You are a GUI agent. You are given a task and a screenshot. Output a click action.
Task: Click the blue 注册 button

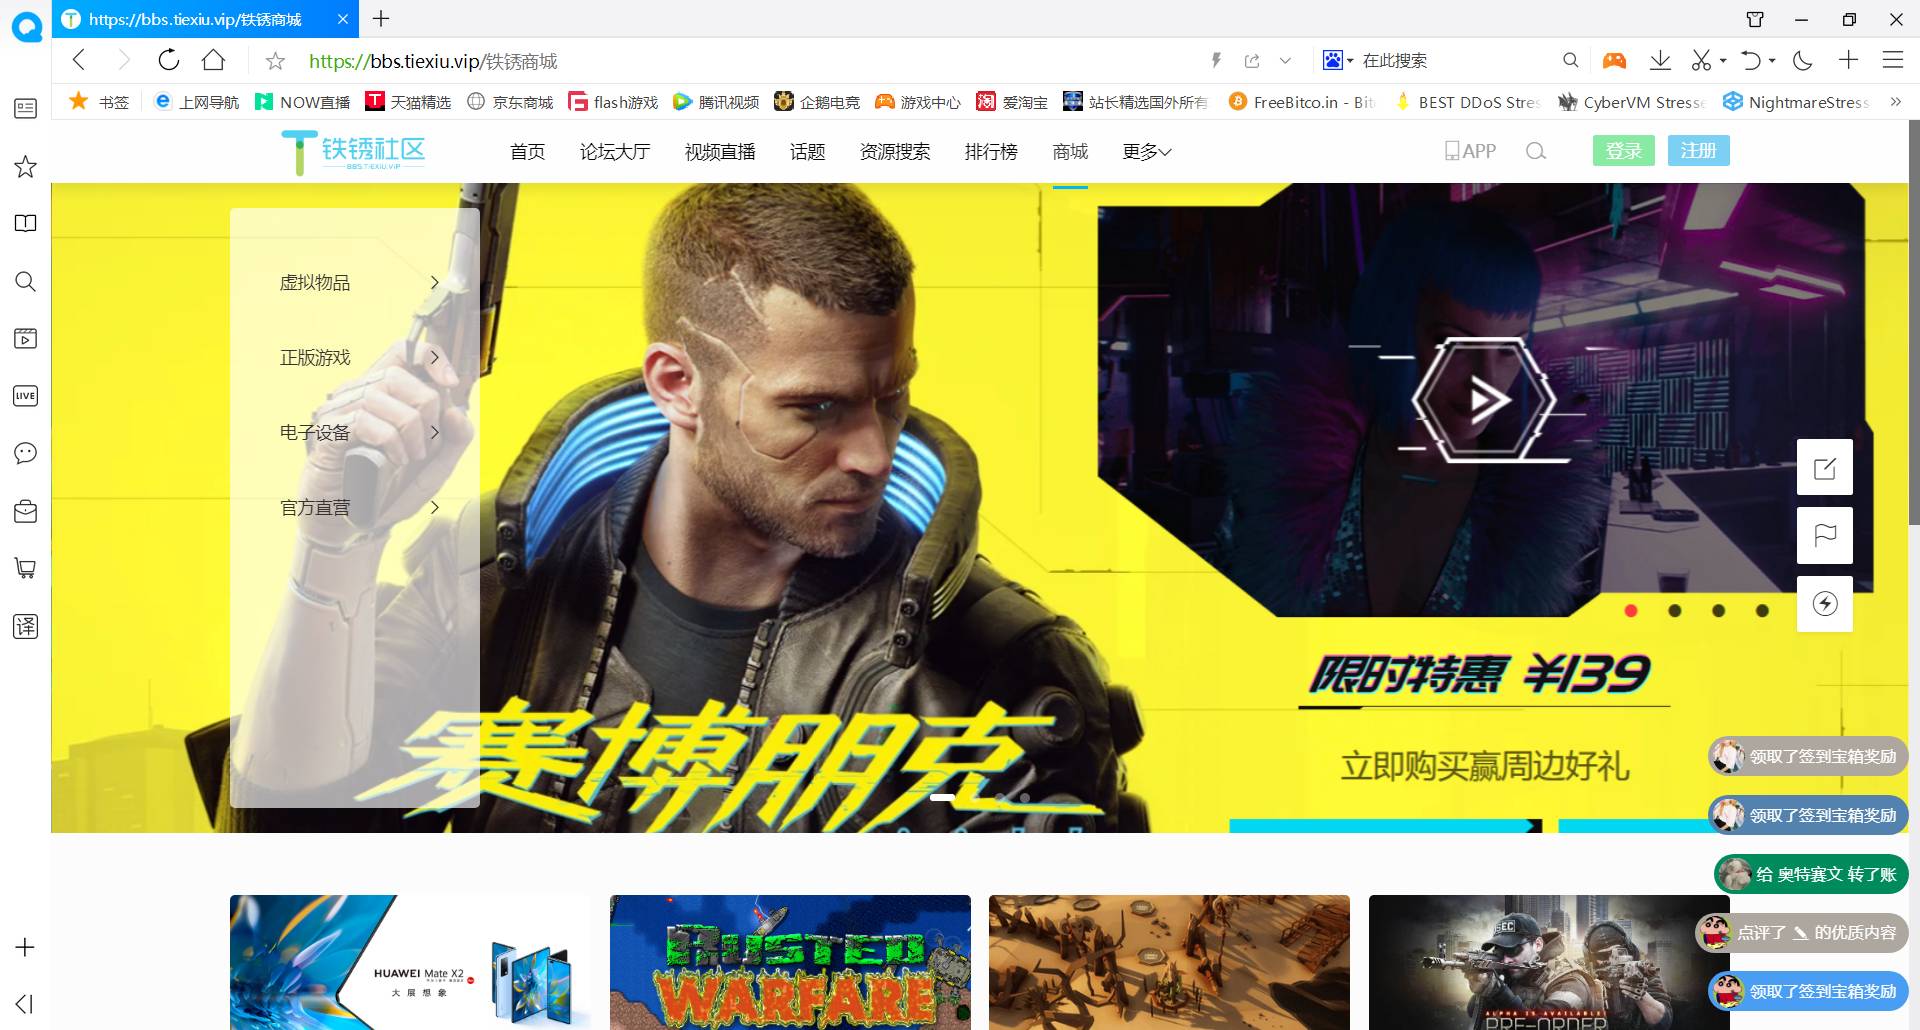point(1698,151)
